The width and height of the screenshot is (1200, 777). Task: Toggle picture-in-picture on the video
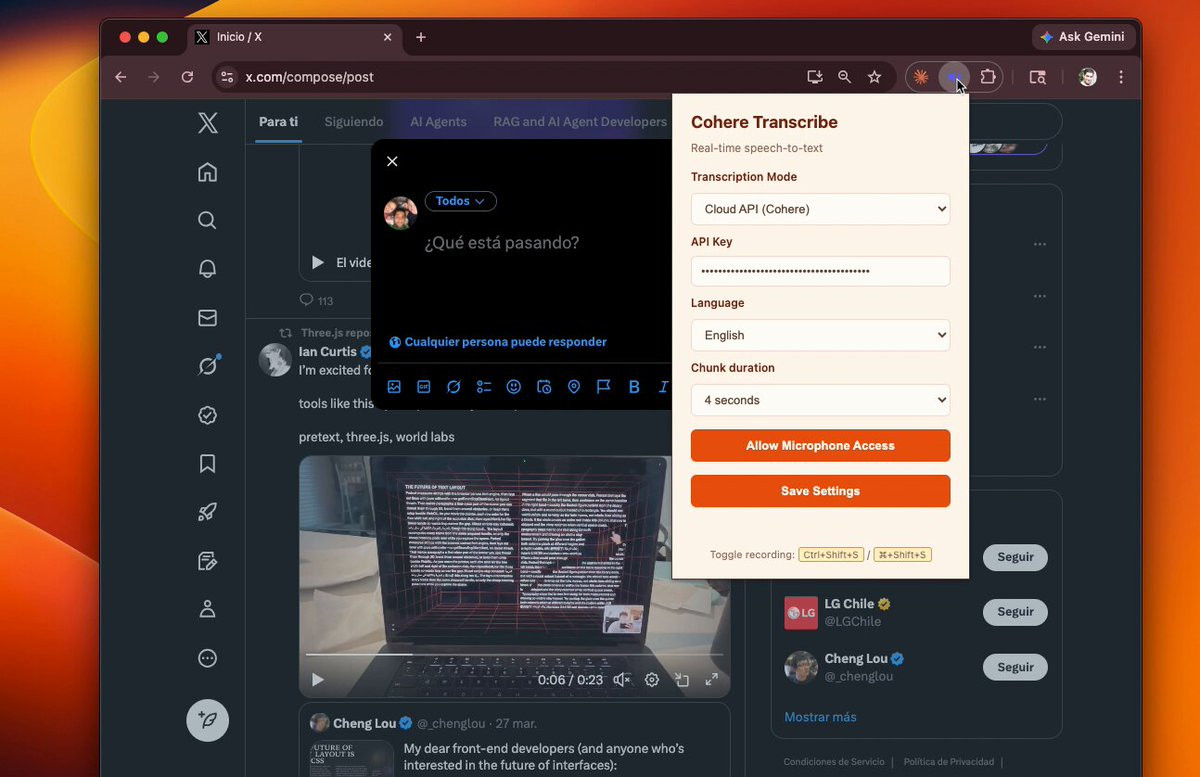(682, 680)
